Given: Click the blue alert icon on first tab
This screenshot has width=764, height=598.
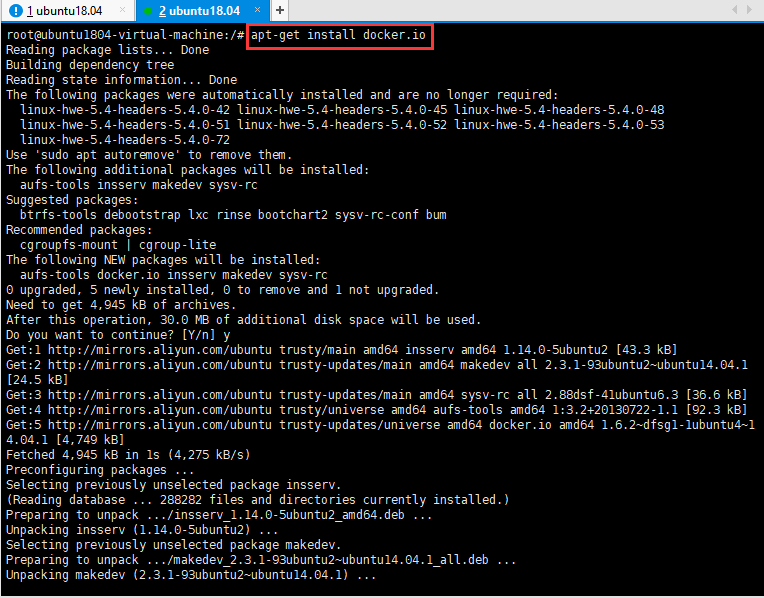Looking at the screenshot, I should pos(16,11).
